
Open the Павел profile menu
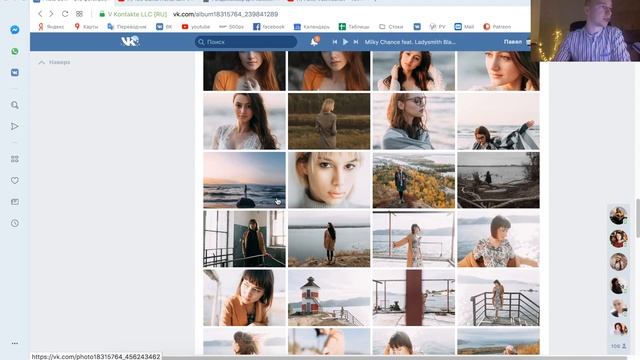[x=516, y=42]
